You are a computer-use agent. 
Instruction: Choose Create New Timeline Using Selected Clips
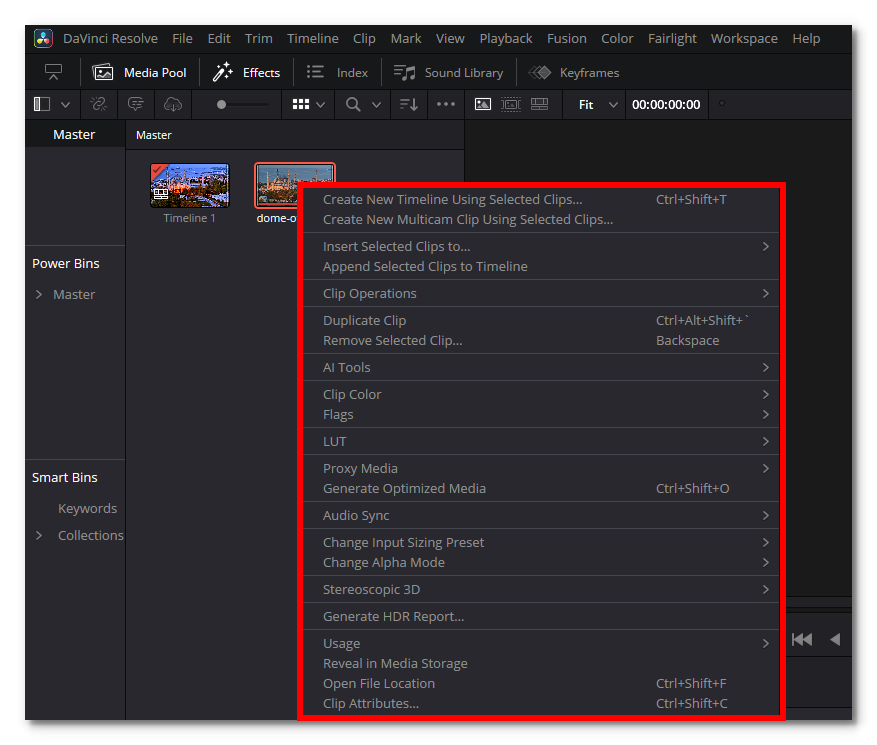click(x=541, y=200)
